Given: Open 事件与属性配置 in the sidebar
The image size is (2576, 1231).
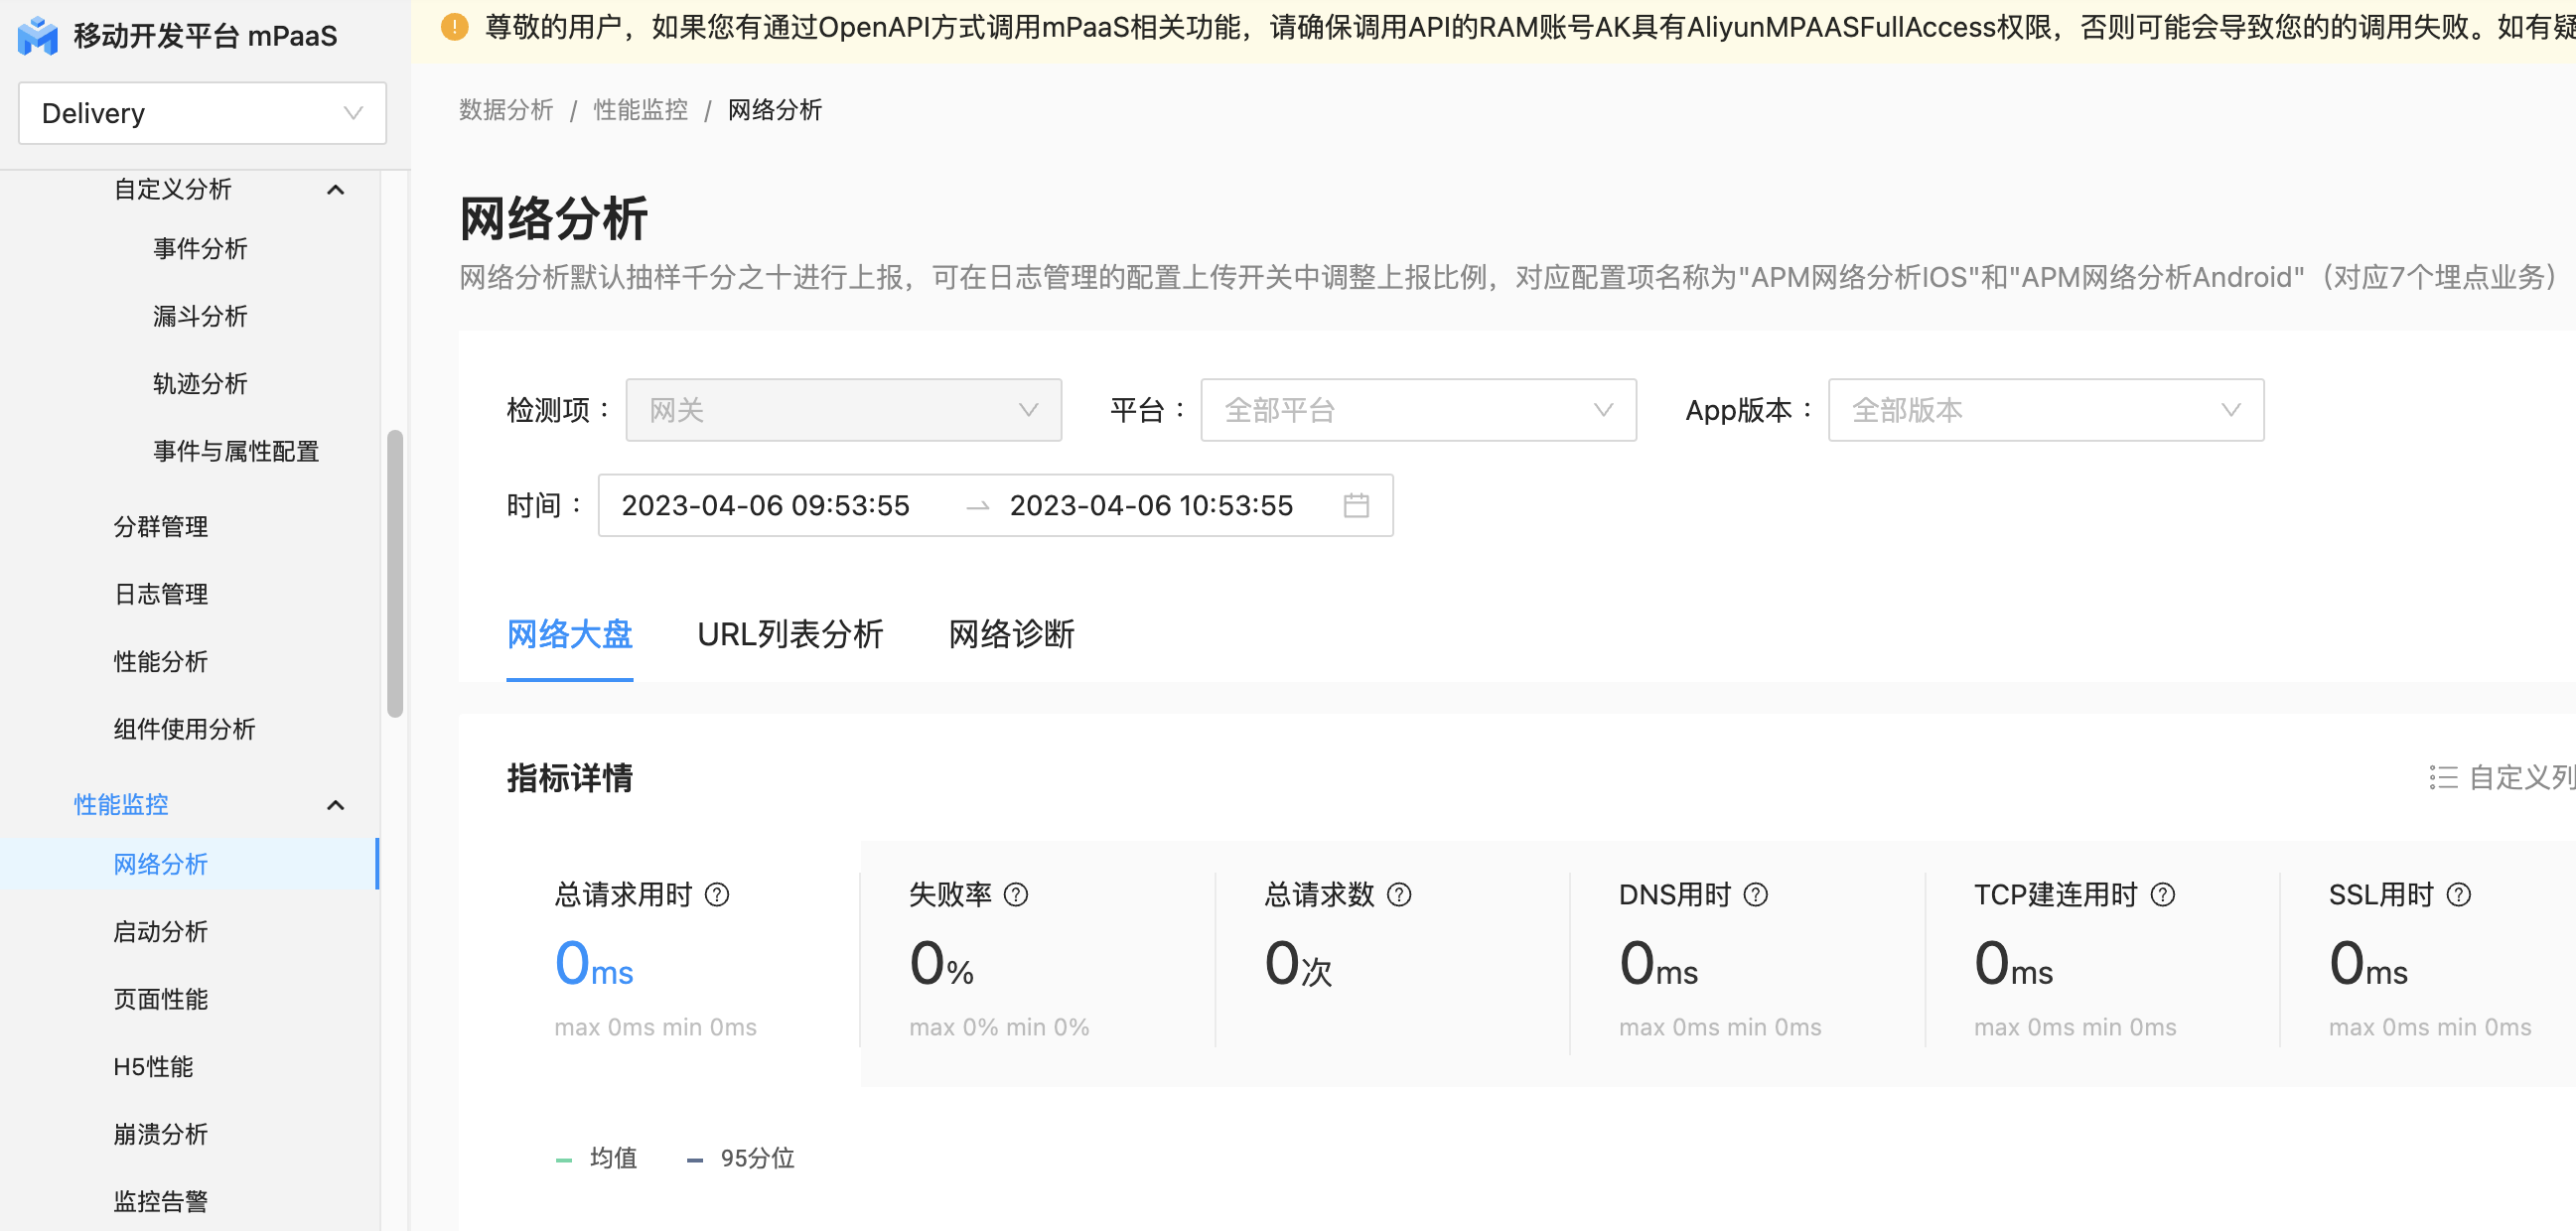Looking at the screenshot, I should (x=236, y=451).
